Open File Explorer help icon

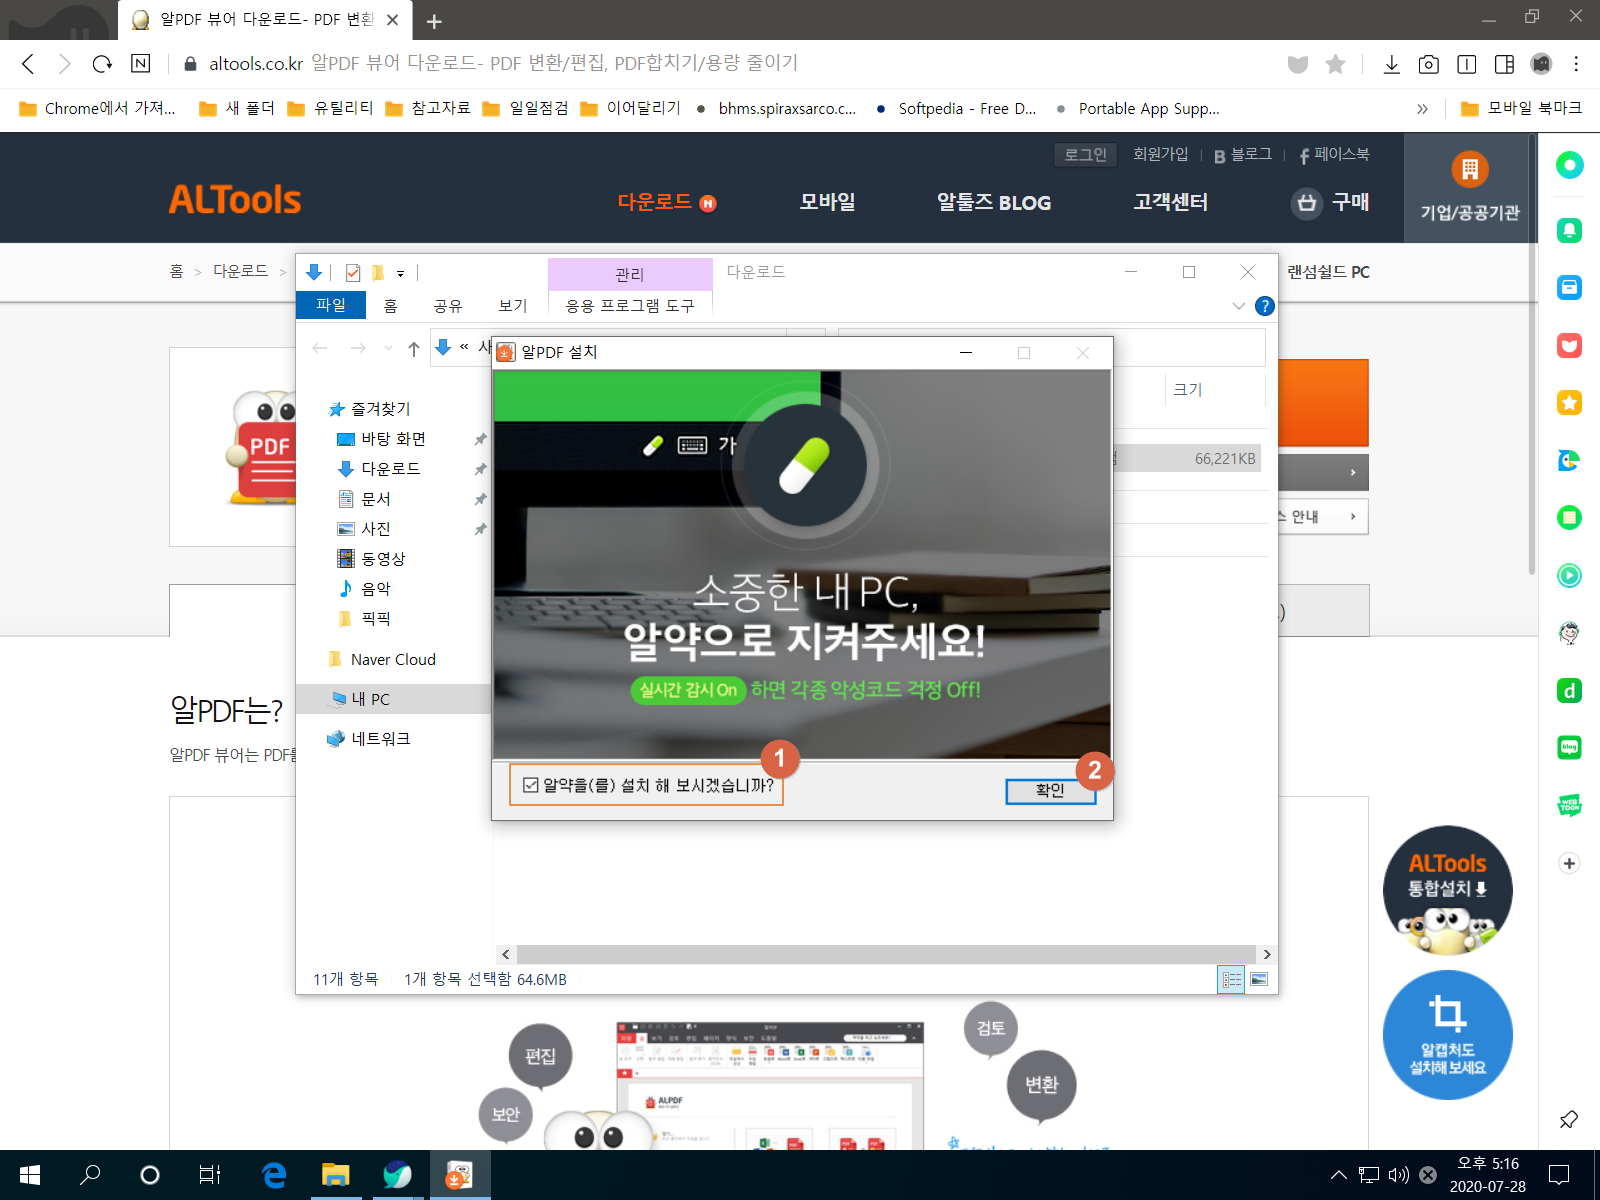[x=1264, y=306]
